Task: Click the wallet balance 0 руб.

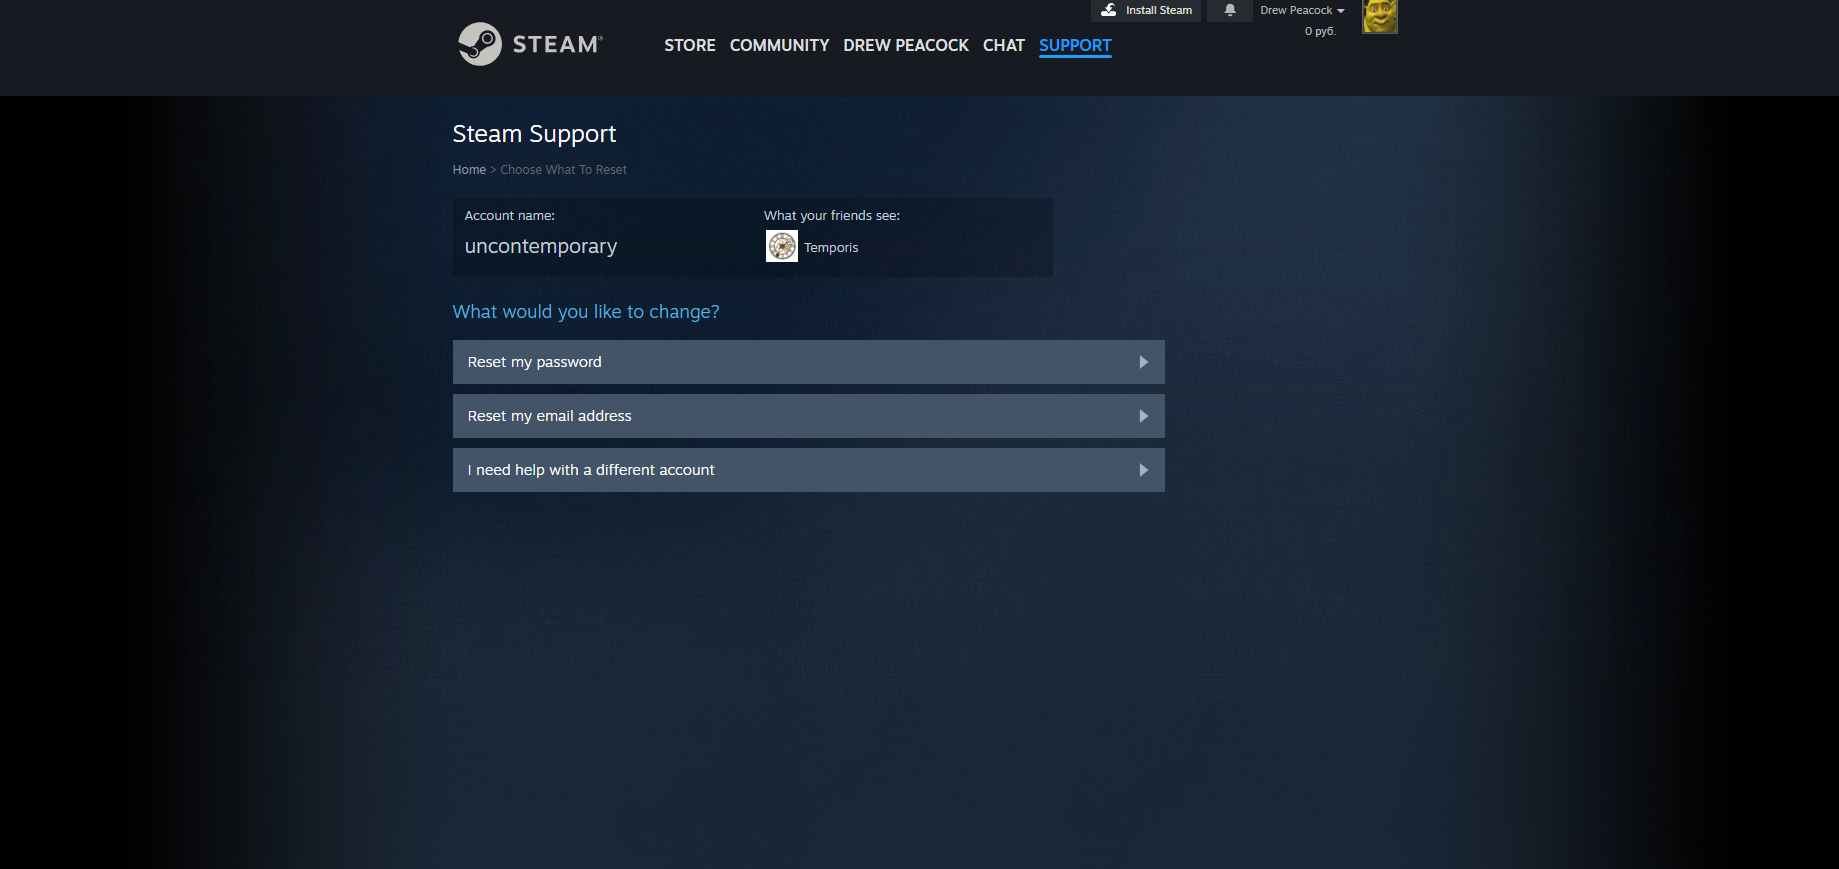Action: tap(1320, 31)
